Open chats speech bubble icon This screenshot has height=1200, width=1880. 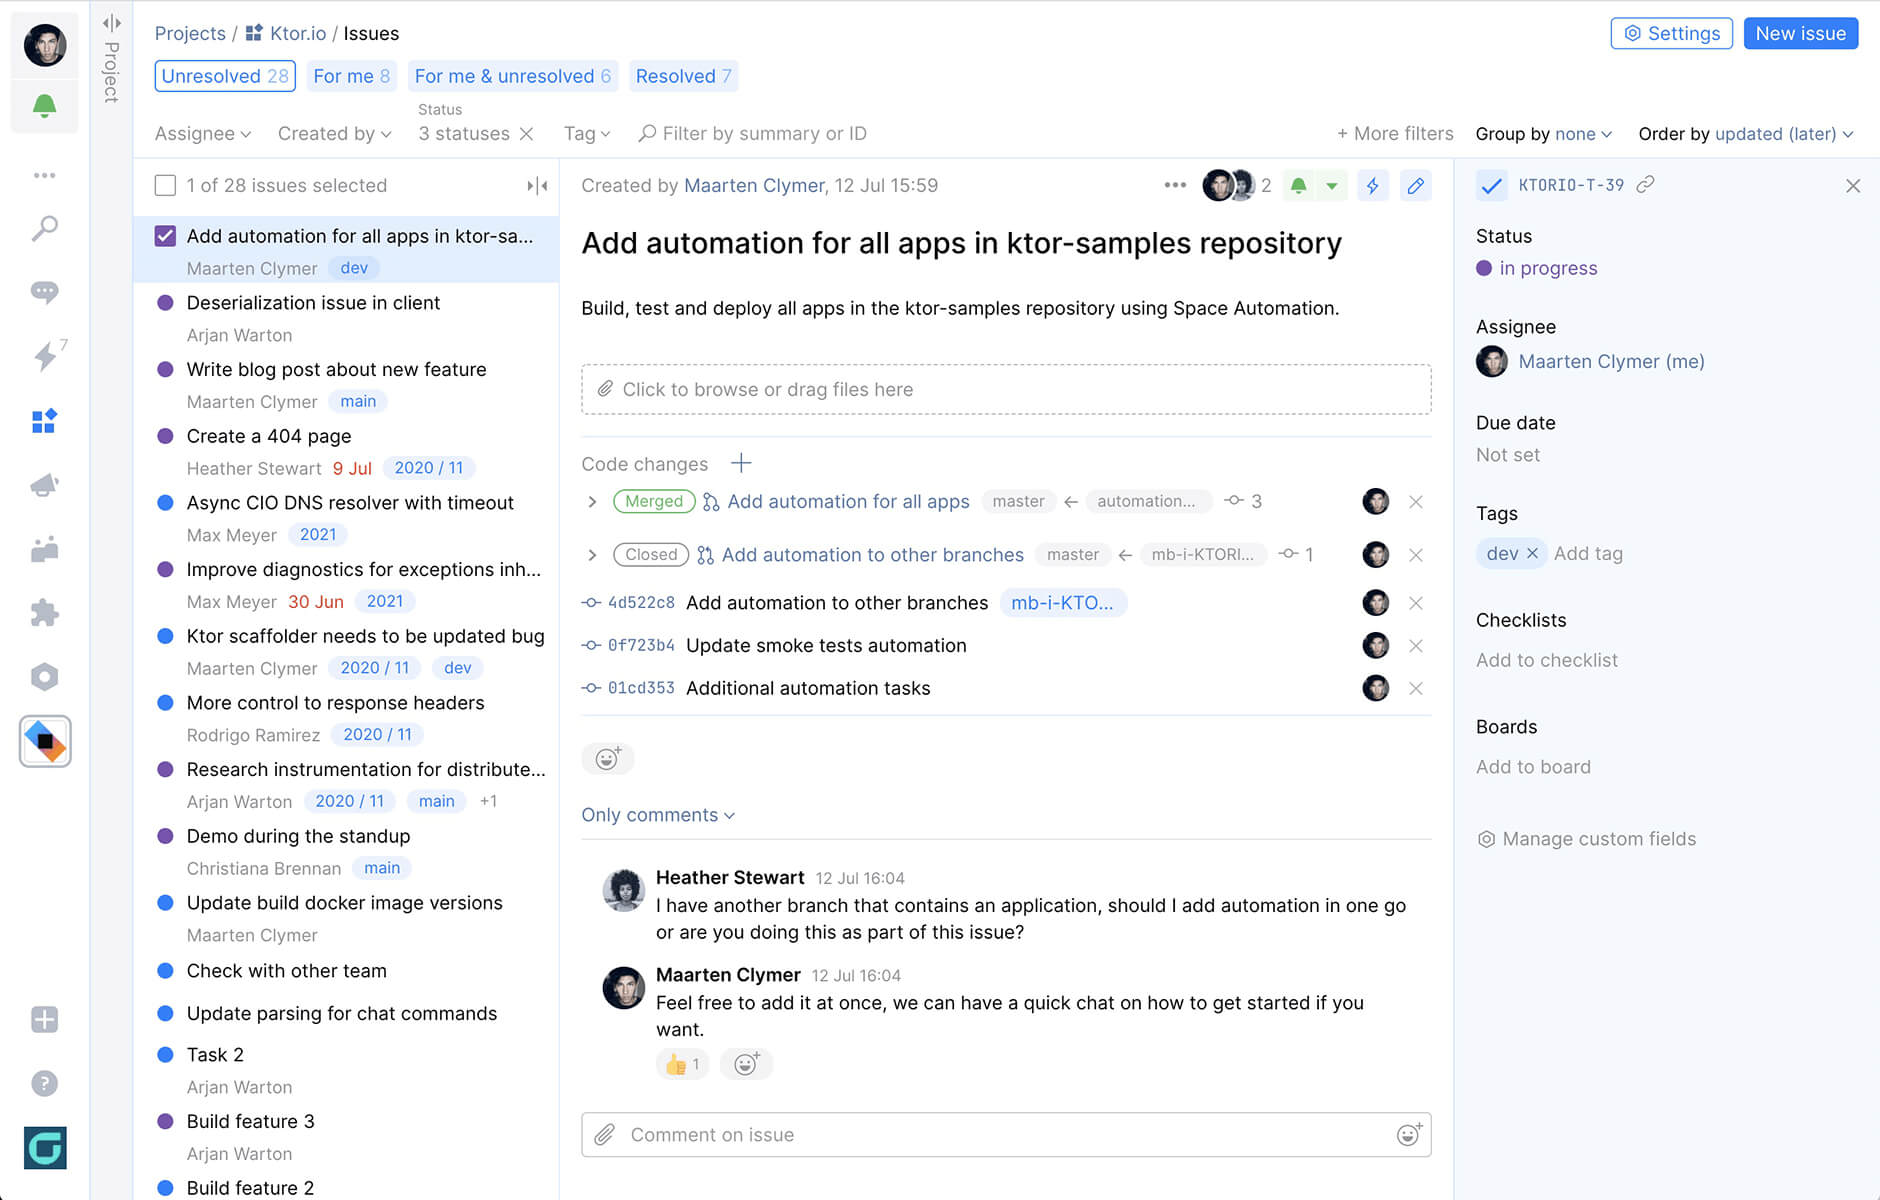point(44,292)
